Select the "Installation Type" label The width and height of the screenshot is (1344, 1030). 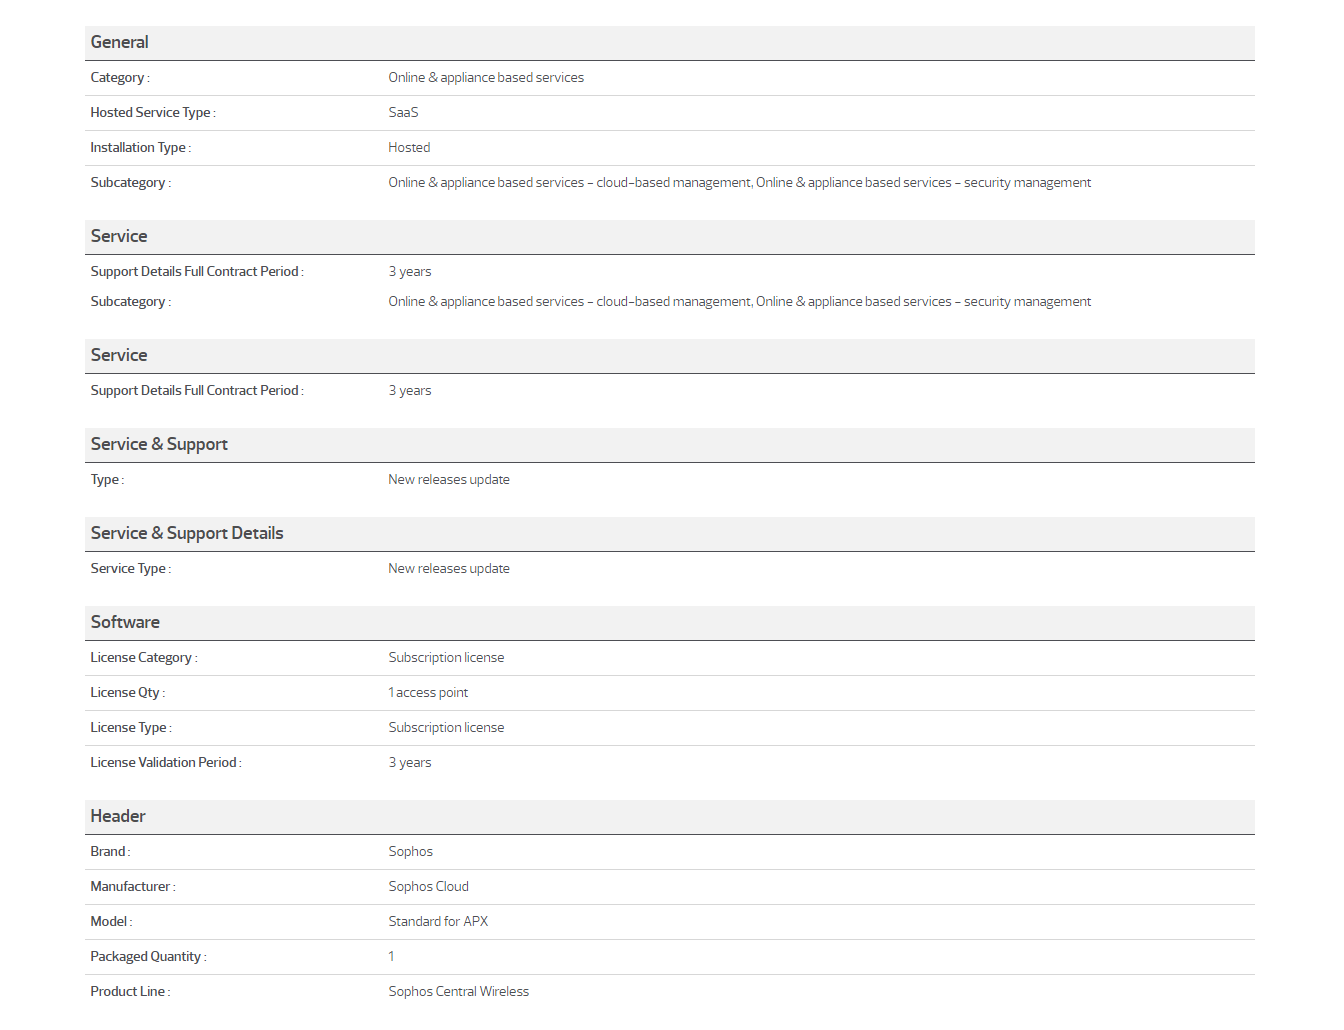pos(138,148)
